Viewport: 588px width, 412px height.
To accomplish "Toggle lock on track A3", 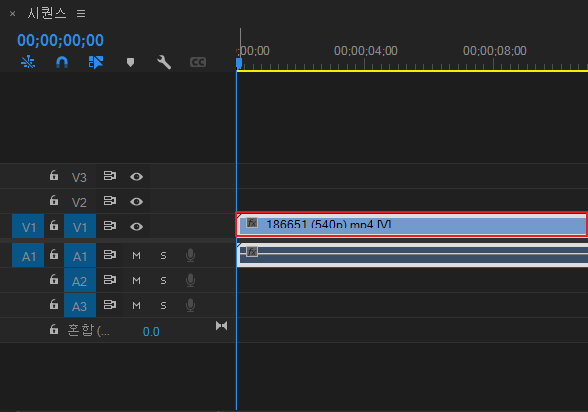I will [x=54, y=305].
